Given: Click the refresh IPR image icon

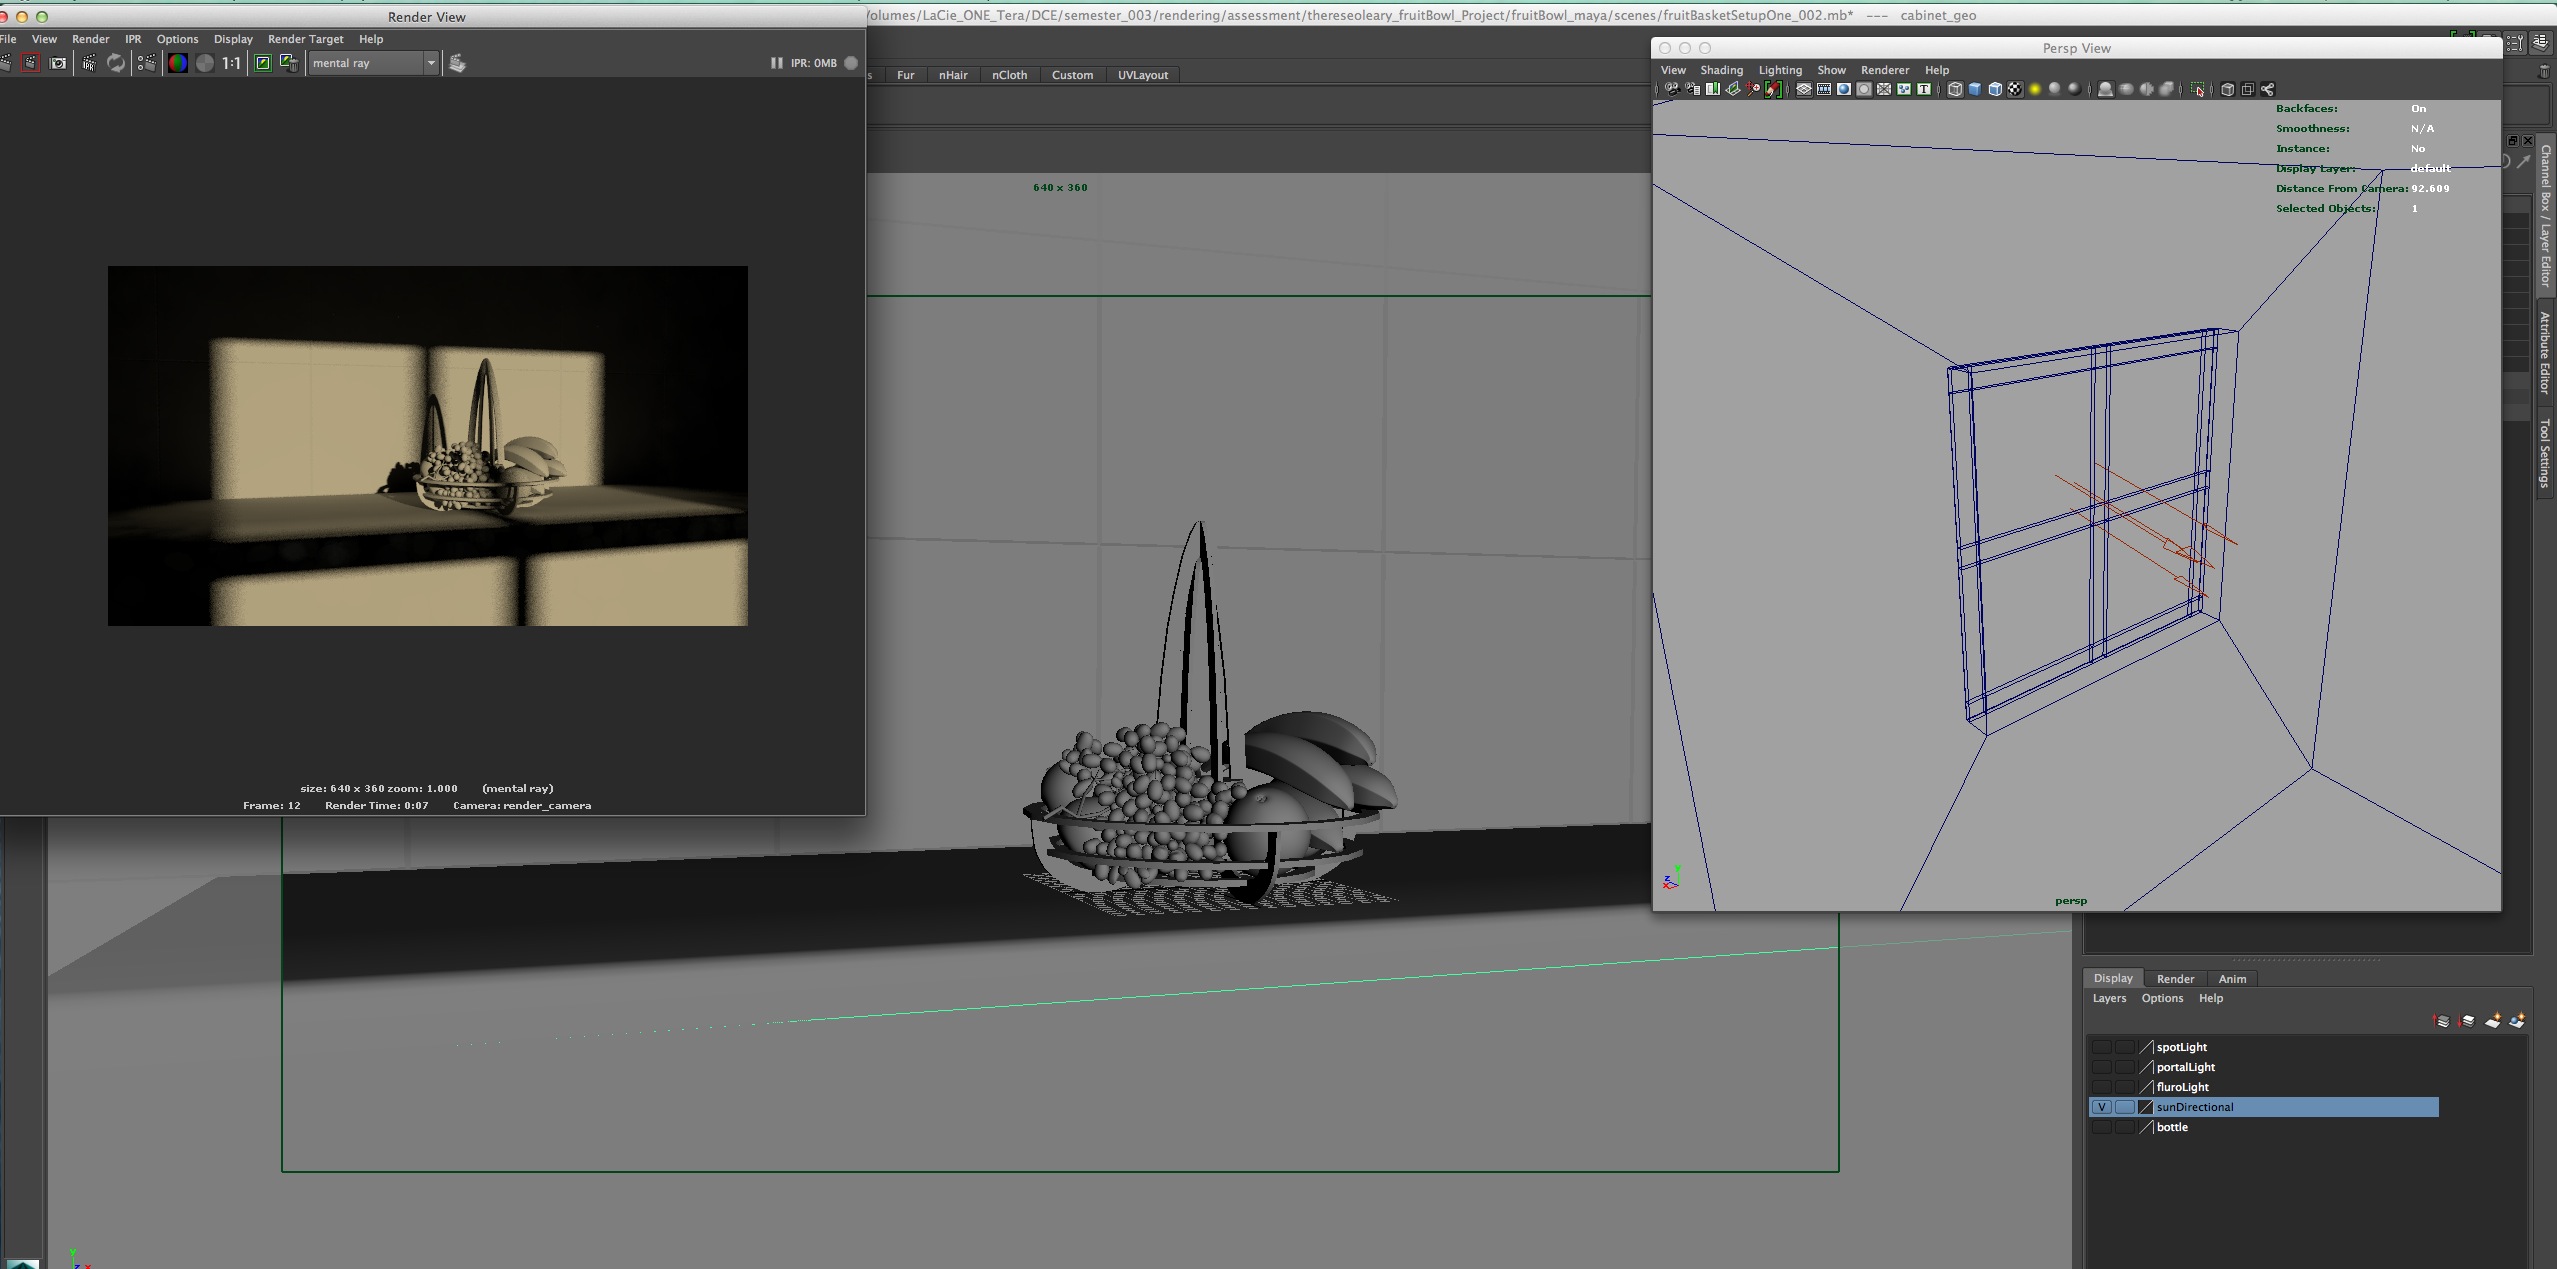Looking at the screenshot, I should [x=116, y=63].
